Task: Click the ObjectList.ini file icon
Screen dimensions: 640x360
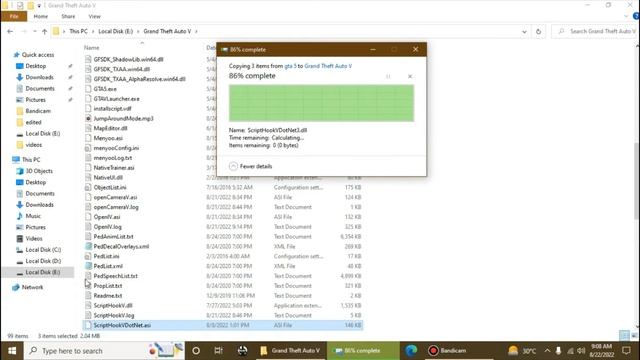Action: point(88,187)
